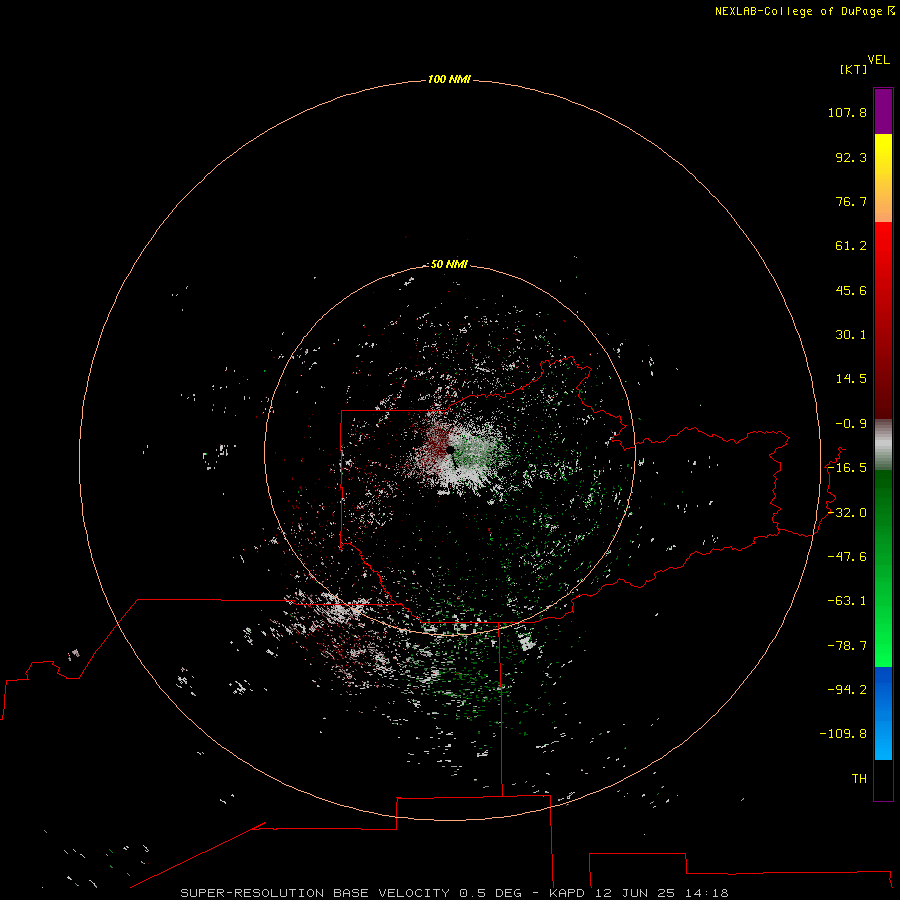
Task: Click the -94.2 scale value
Action: tap(847, 690)
